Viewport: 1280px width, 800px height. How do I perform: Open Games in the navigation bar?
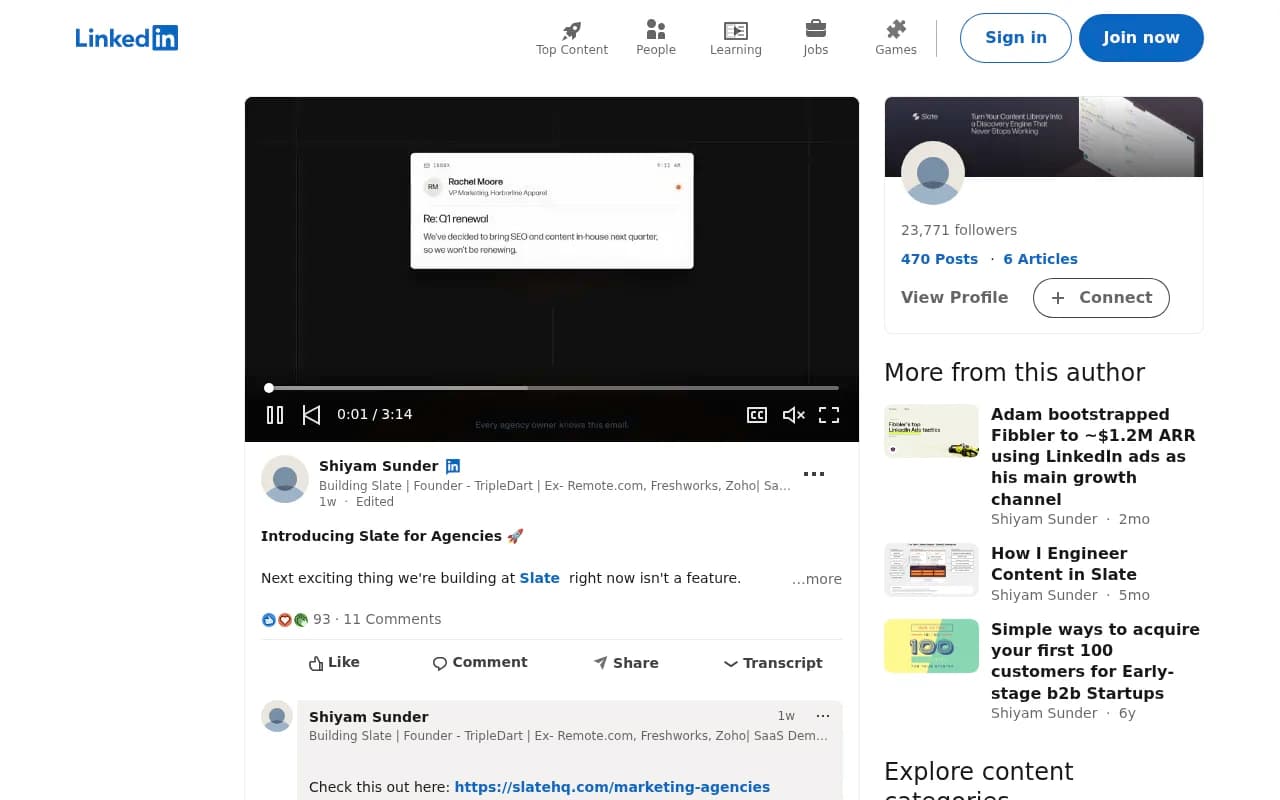[x=896, y=39]
